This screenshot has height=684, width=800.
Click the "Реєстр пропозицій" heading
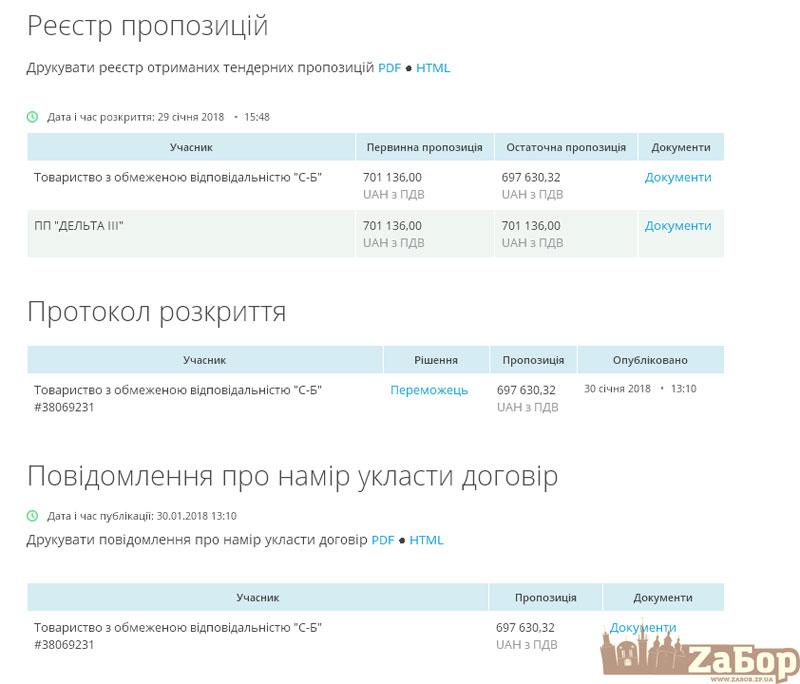click(146, 26)
